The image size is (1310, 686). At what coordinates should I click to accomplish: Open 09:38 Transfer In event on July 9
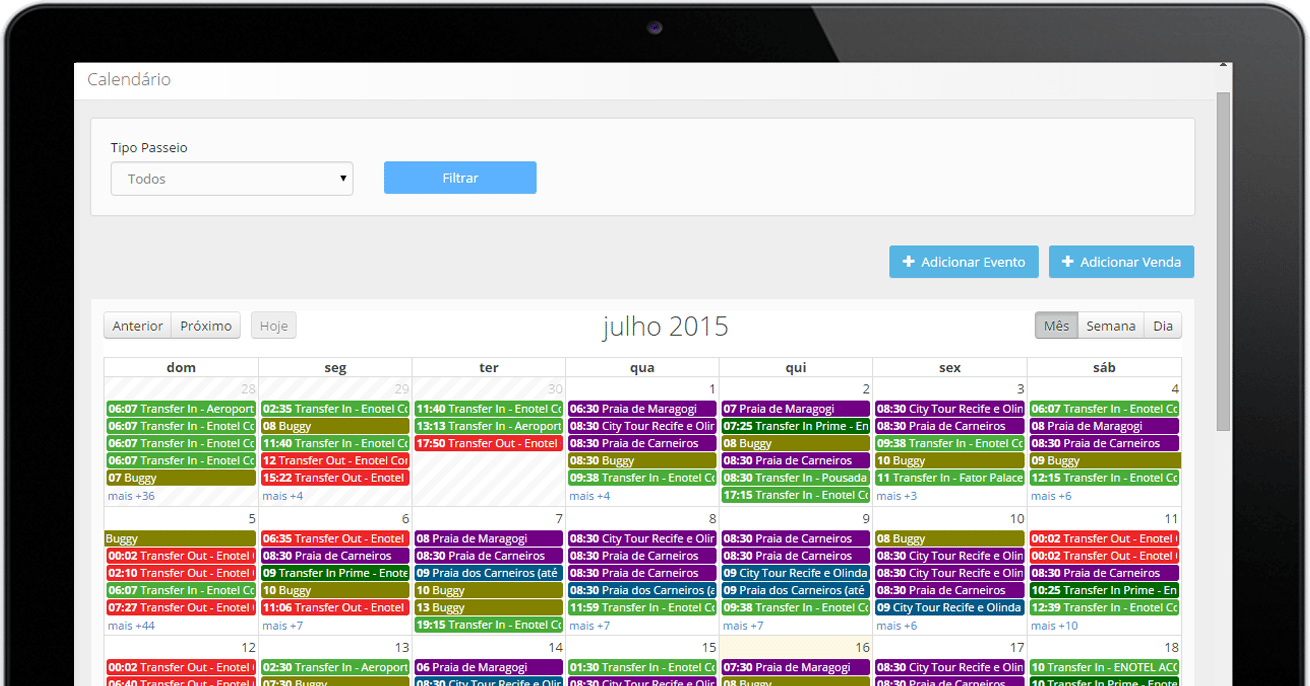(x=796, y=608)
